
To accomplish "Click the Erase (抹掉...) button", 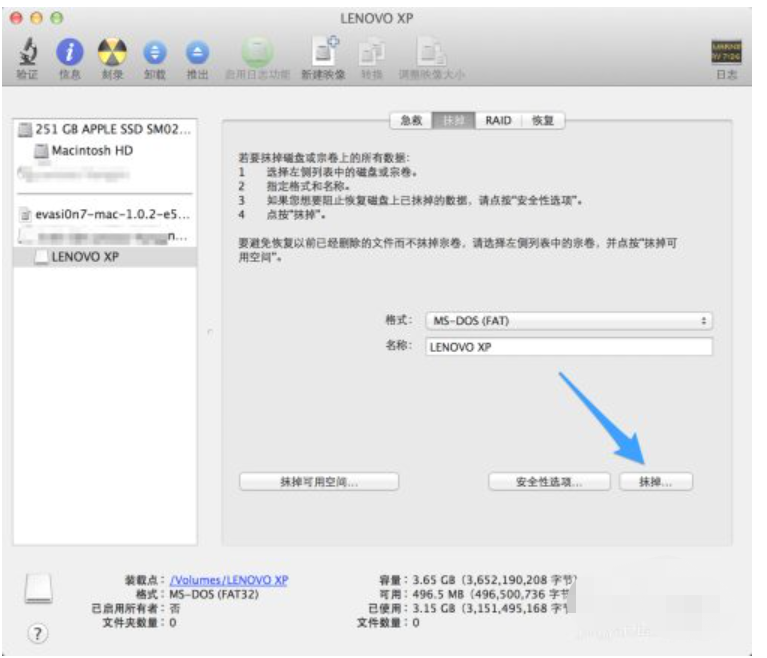I will point(655,482).
